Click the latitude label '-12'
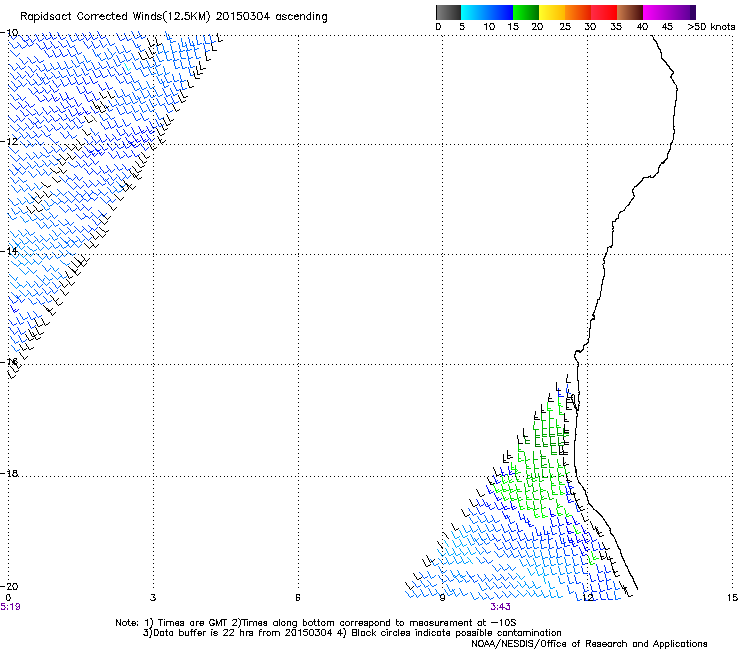 point(9,141)
